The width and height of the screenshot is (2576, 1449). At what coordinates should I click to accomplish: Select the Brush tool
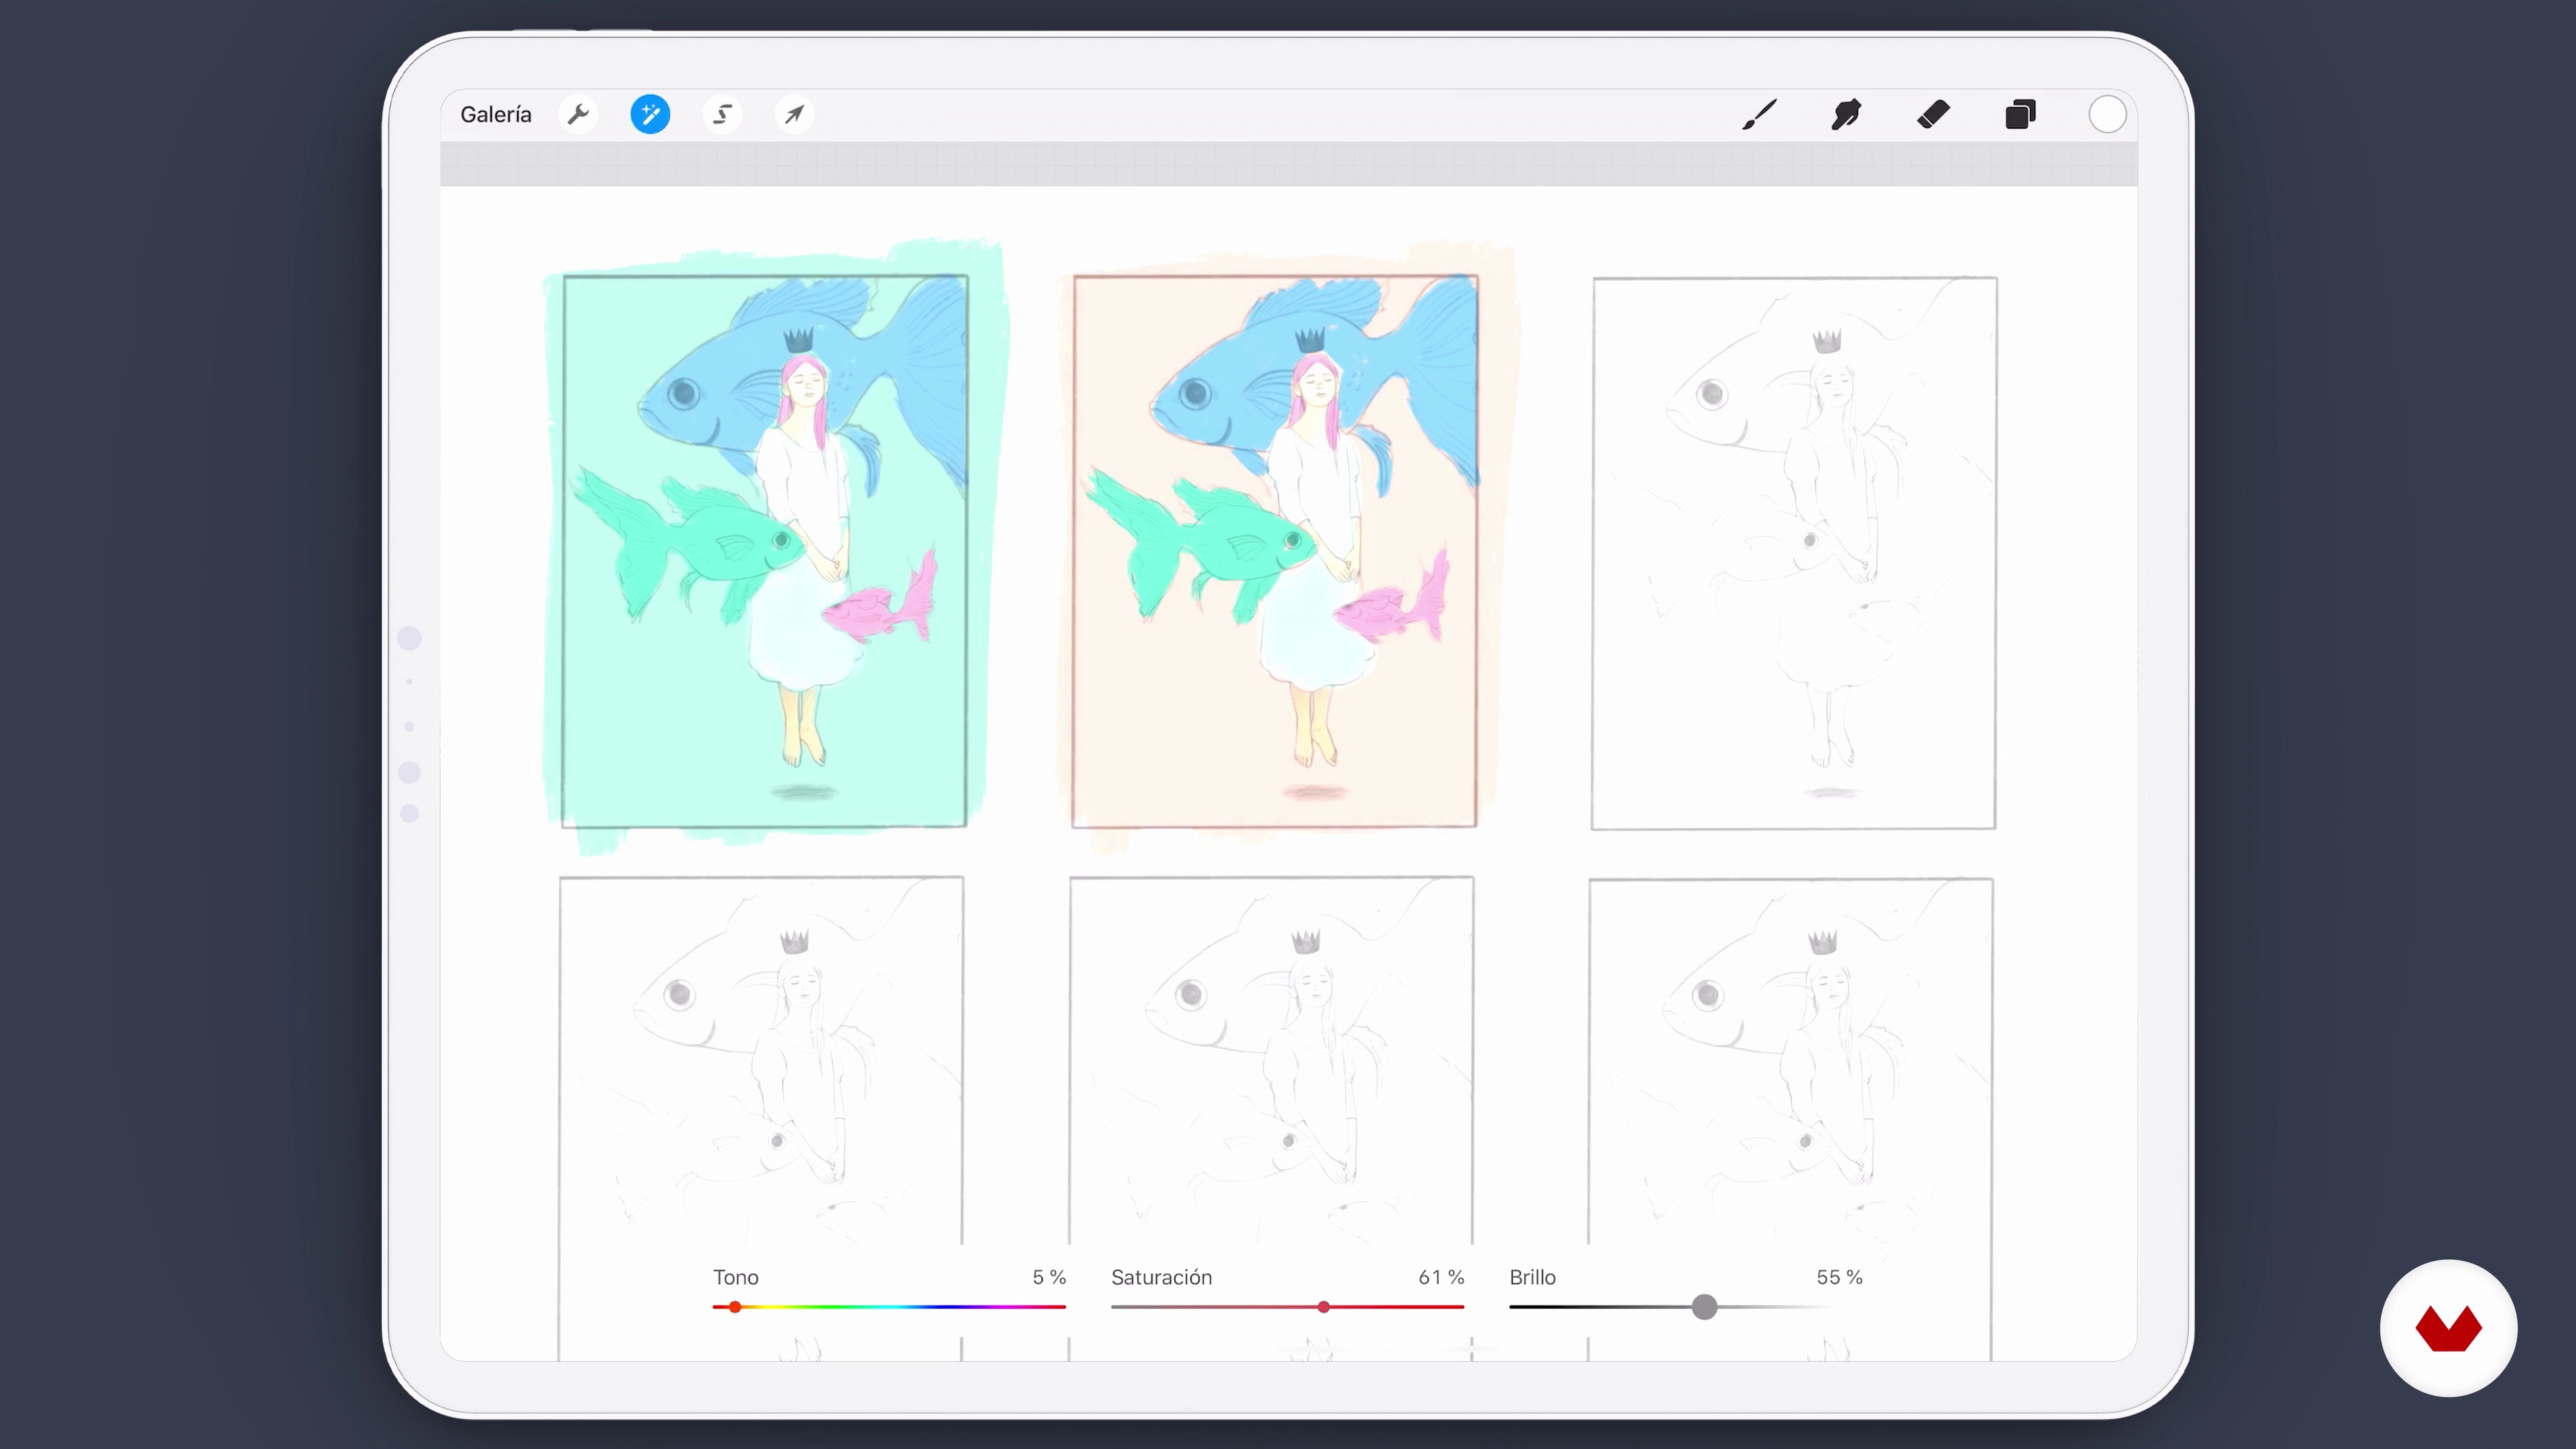click(1759, 115)
